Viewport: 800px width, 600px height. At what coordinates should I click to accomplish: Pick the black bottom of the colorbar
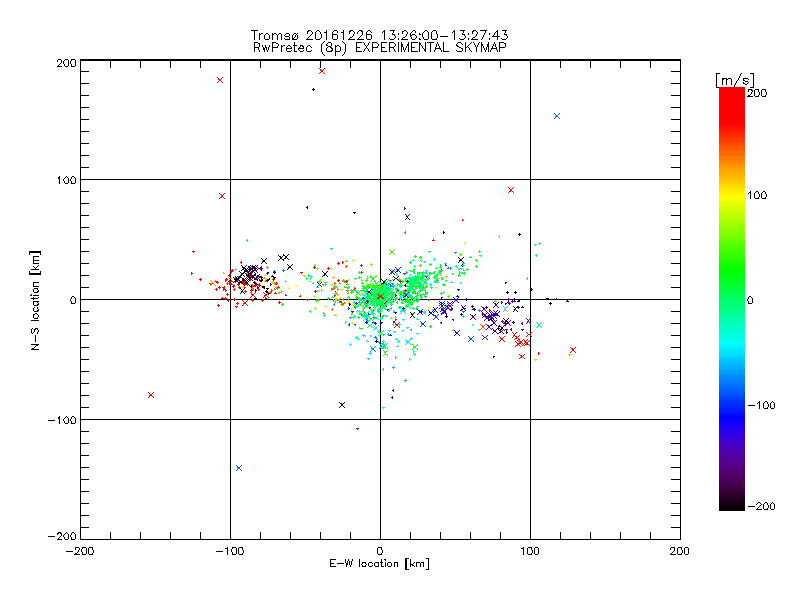pyautogui.click(x=732, y=505)
